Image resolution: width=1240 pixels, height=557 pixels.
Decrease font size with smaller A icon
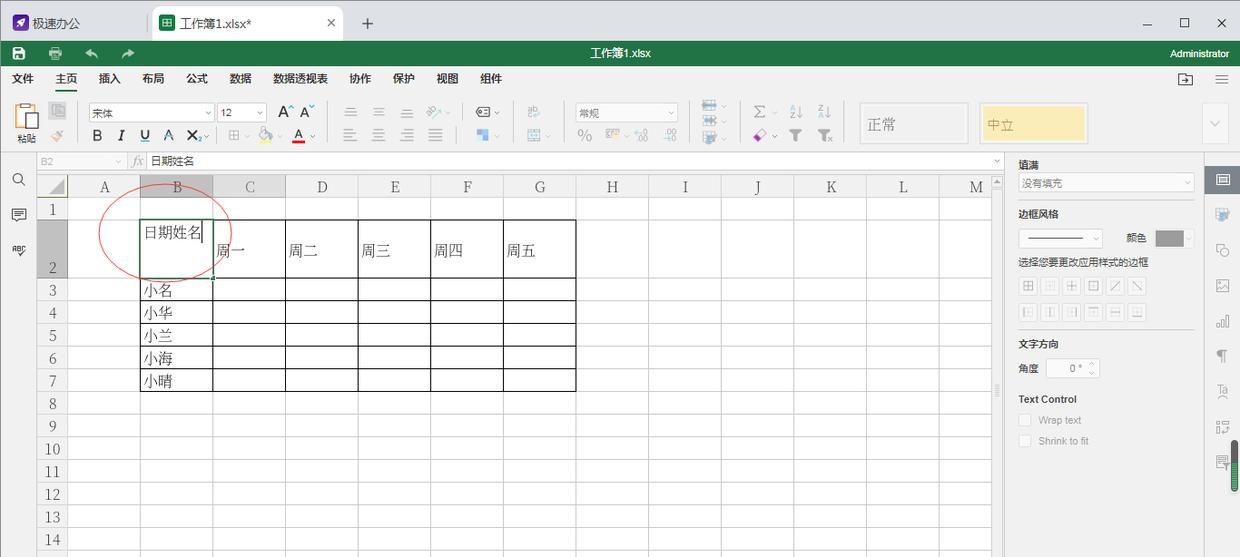[x=308, y=112]
